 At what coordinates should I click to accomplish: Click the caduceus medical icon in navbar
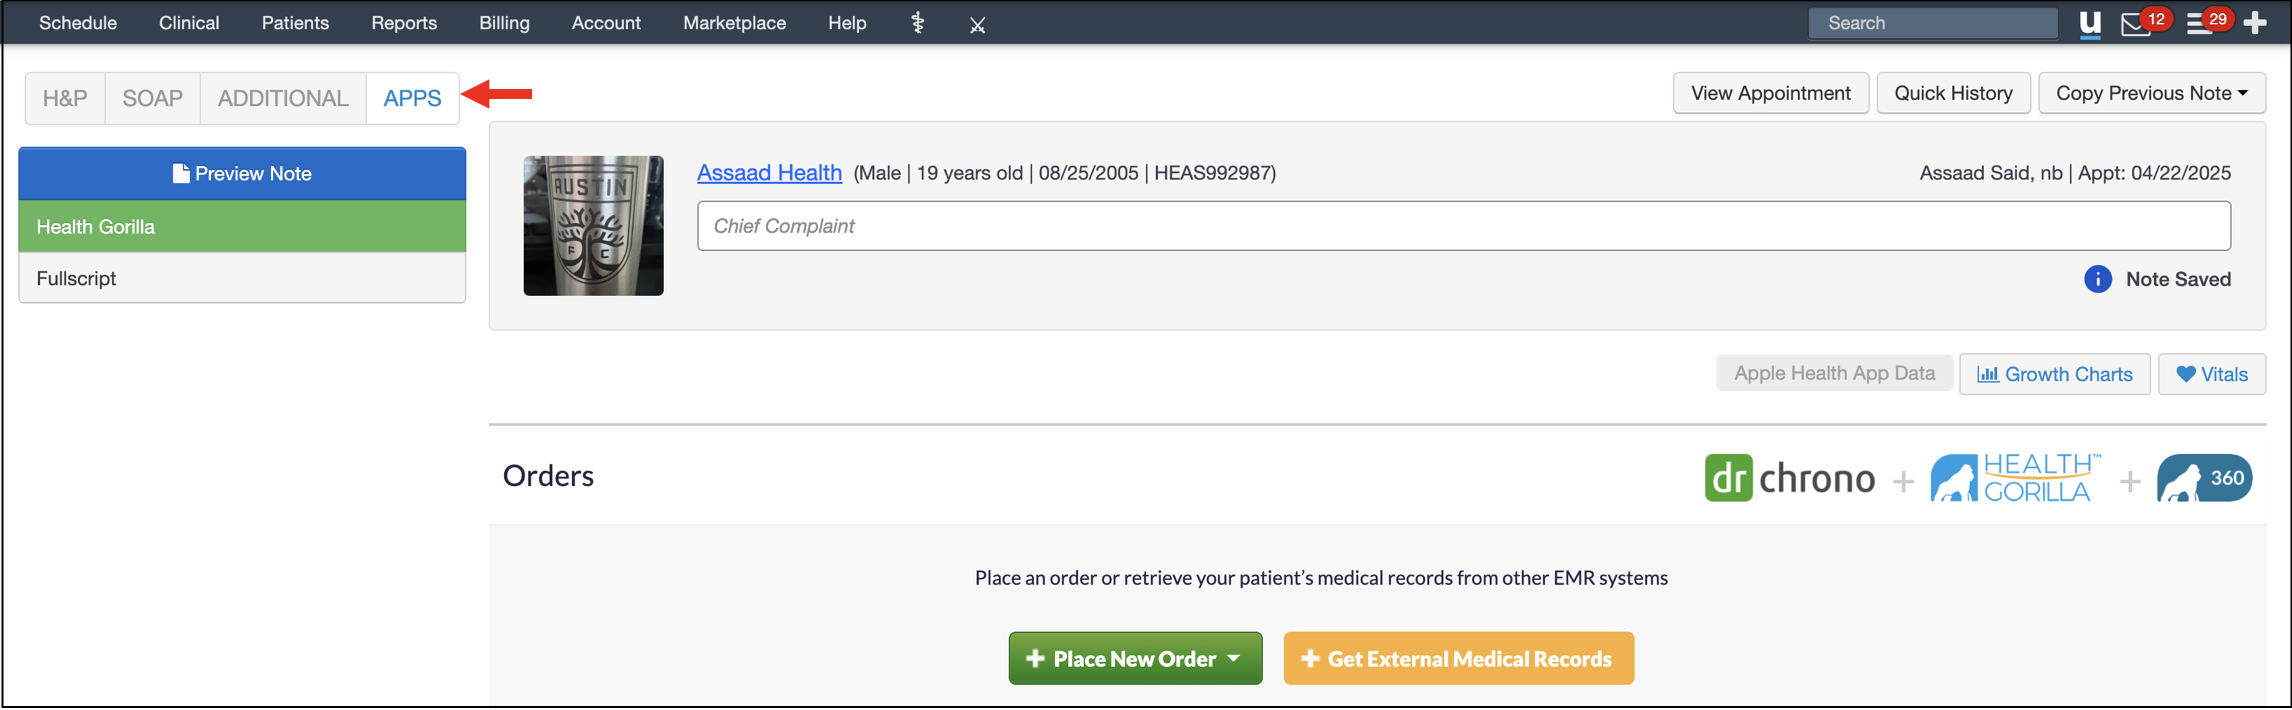click(x=917, y=23)
